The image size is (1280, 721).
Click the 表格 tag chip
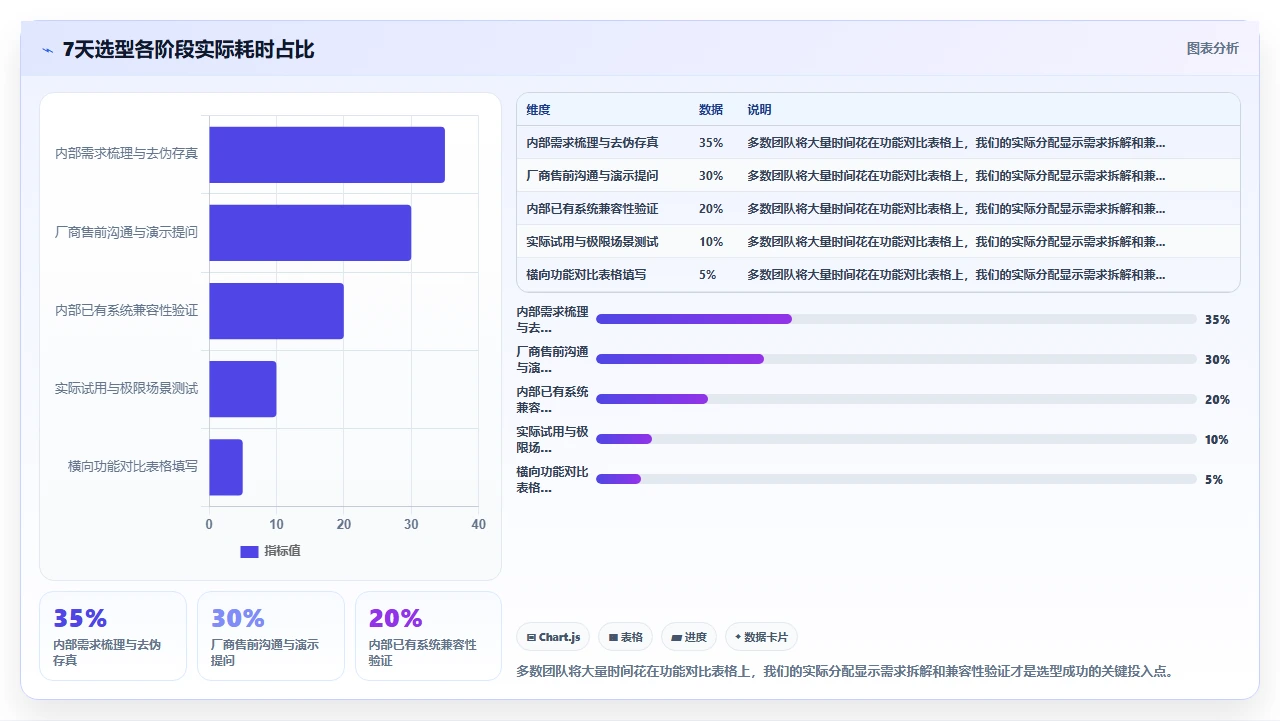(x=625, y=637)
